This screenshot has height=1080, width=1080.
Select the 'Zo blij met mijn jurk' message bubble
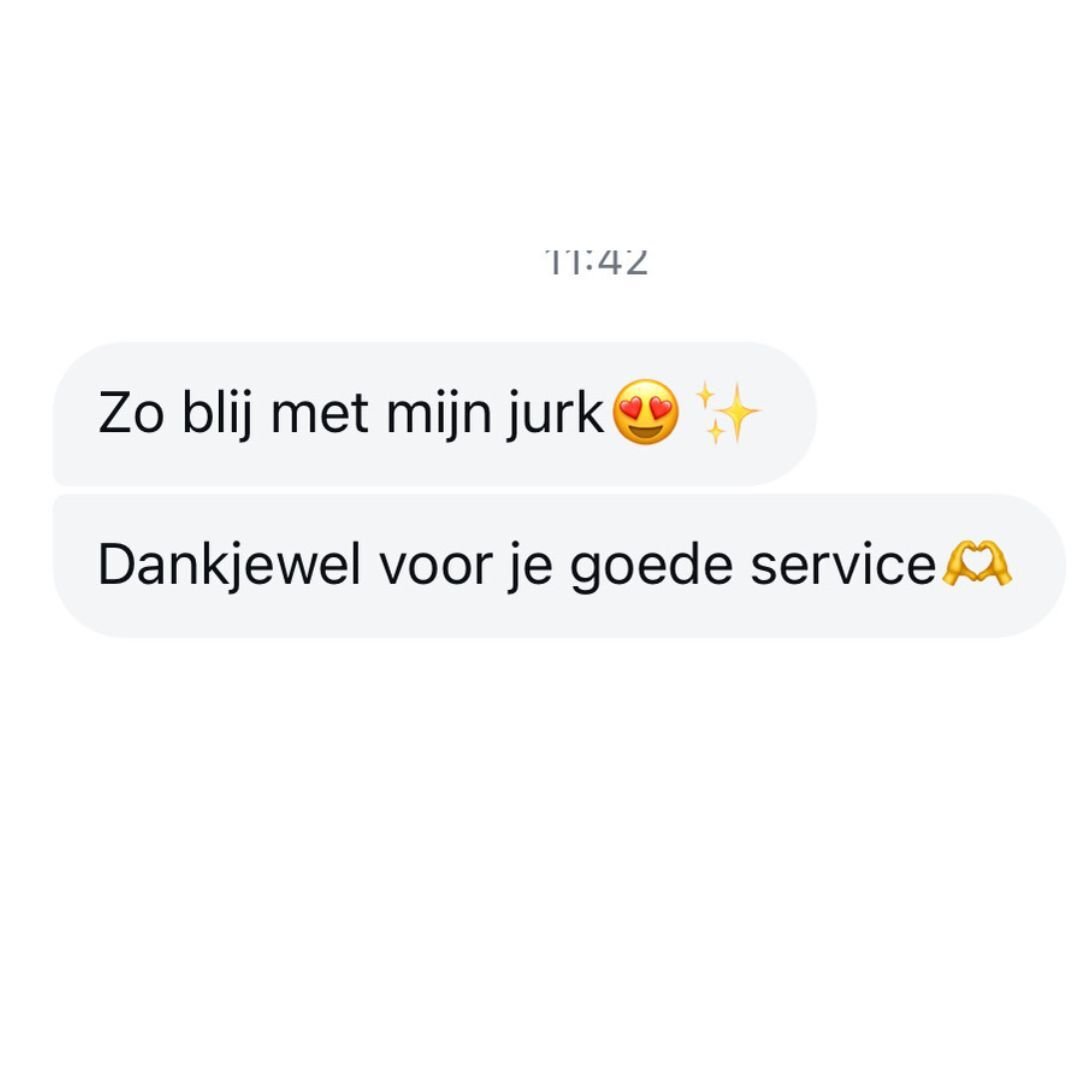point(435,413)
